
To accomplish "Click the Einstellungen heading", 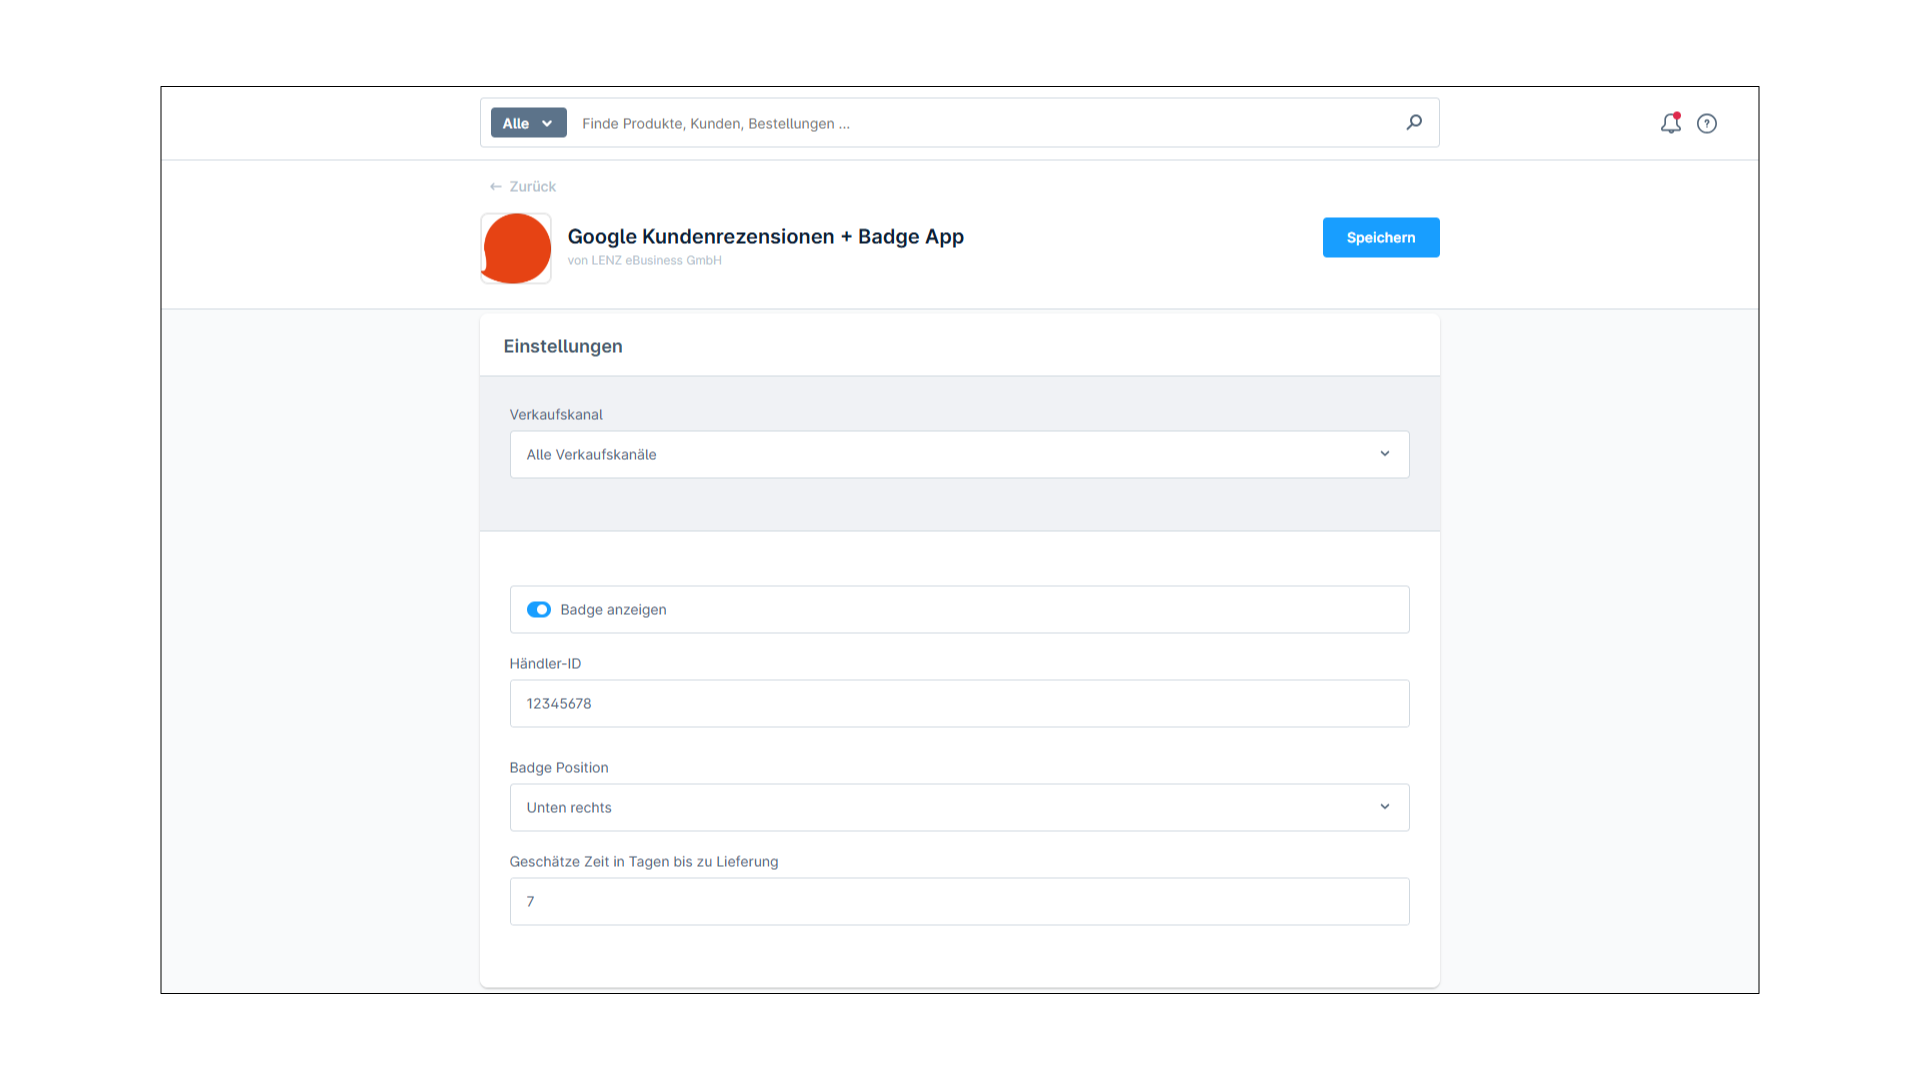I will (x=563, y=346).
